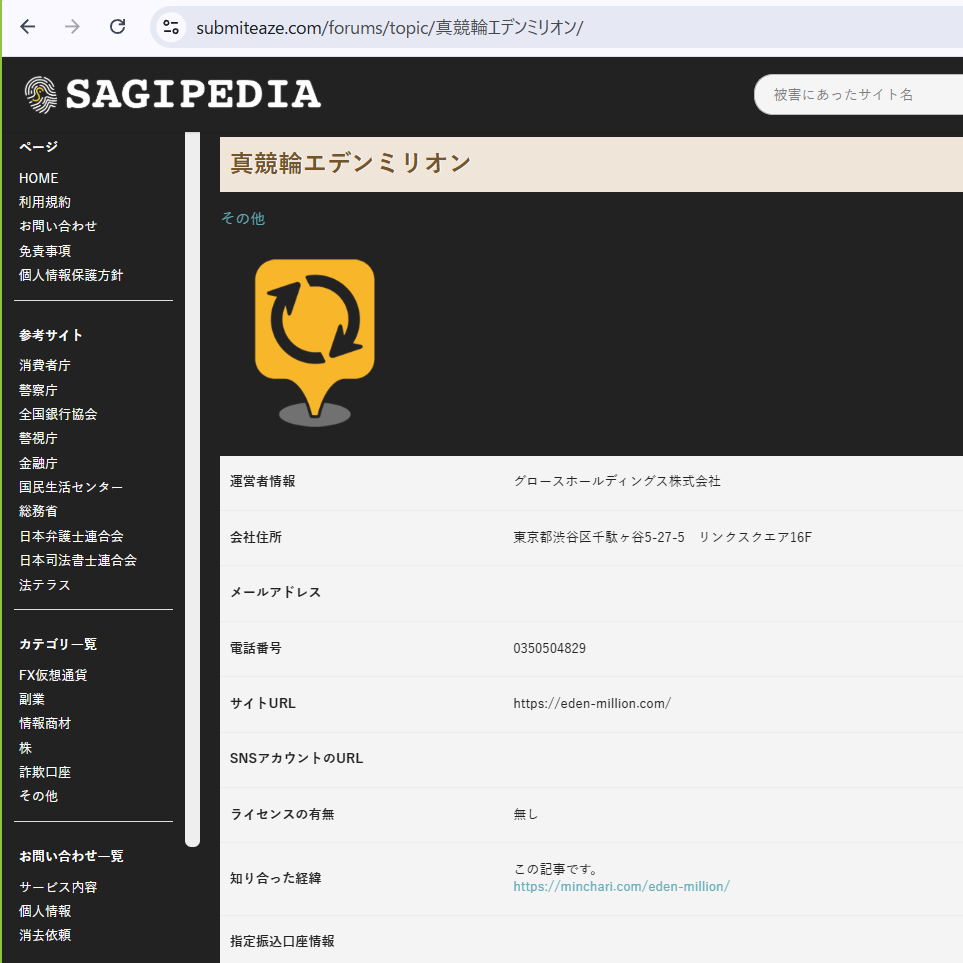Open site information icon in address bar
Image resolution: width=963 pixels, height=963 pixels.
pos(171,27)
